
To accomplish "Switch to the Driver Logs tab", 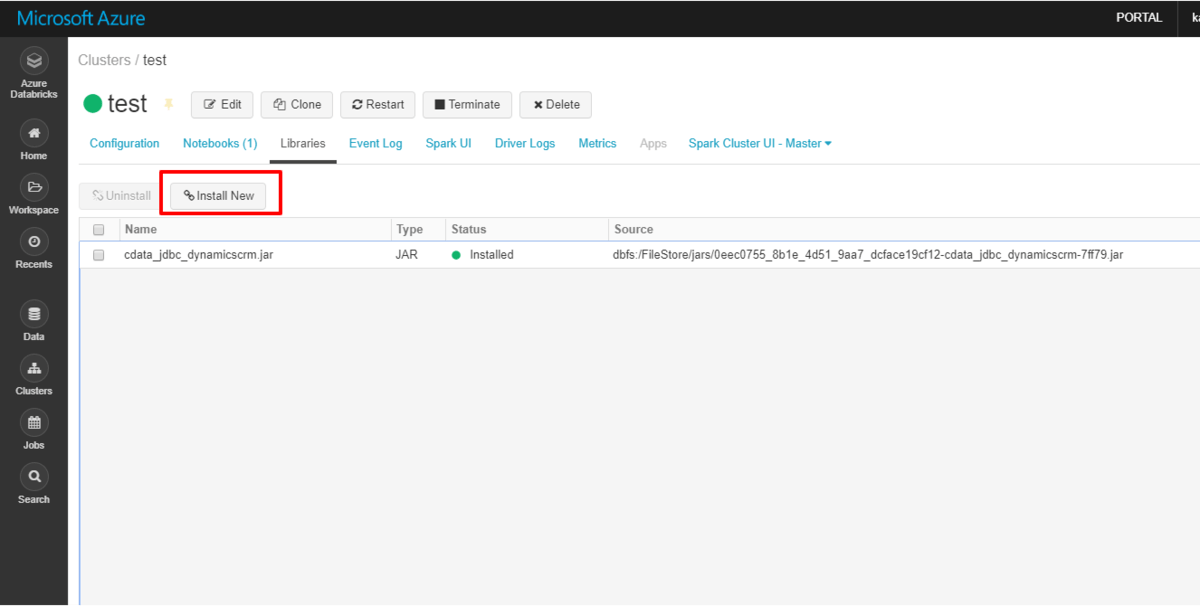I will [524, 143].
